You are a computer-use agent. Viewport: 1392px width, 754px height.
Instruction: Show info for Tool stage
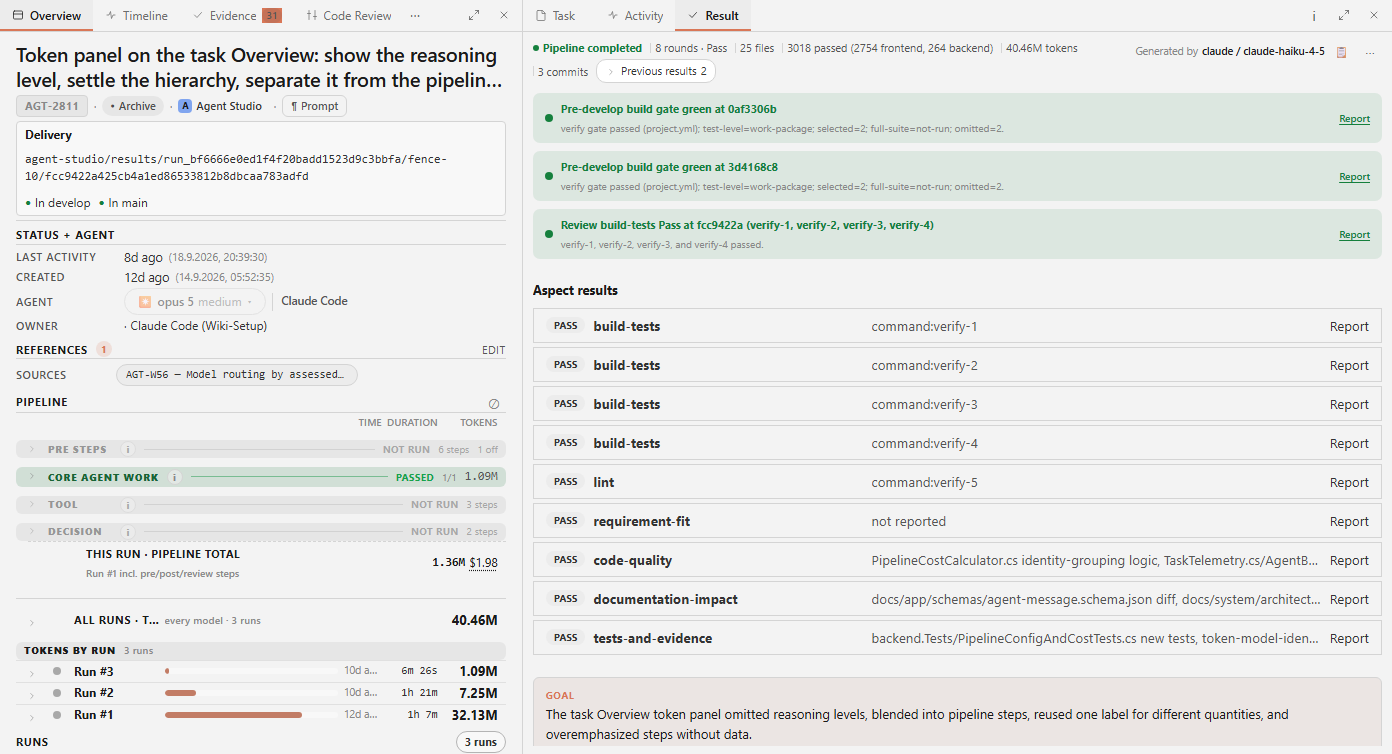pos(128,505)
